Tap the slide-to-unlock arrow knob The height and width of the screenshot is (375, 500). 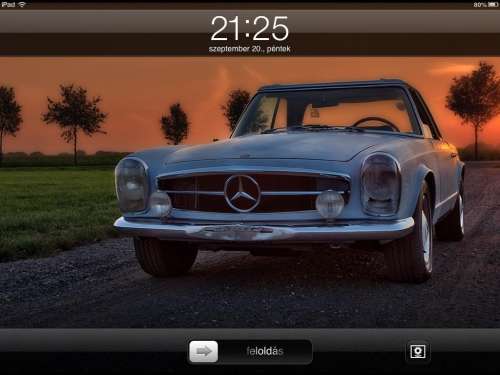coord(204,351)
